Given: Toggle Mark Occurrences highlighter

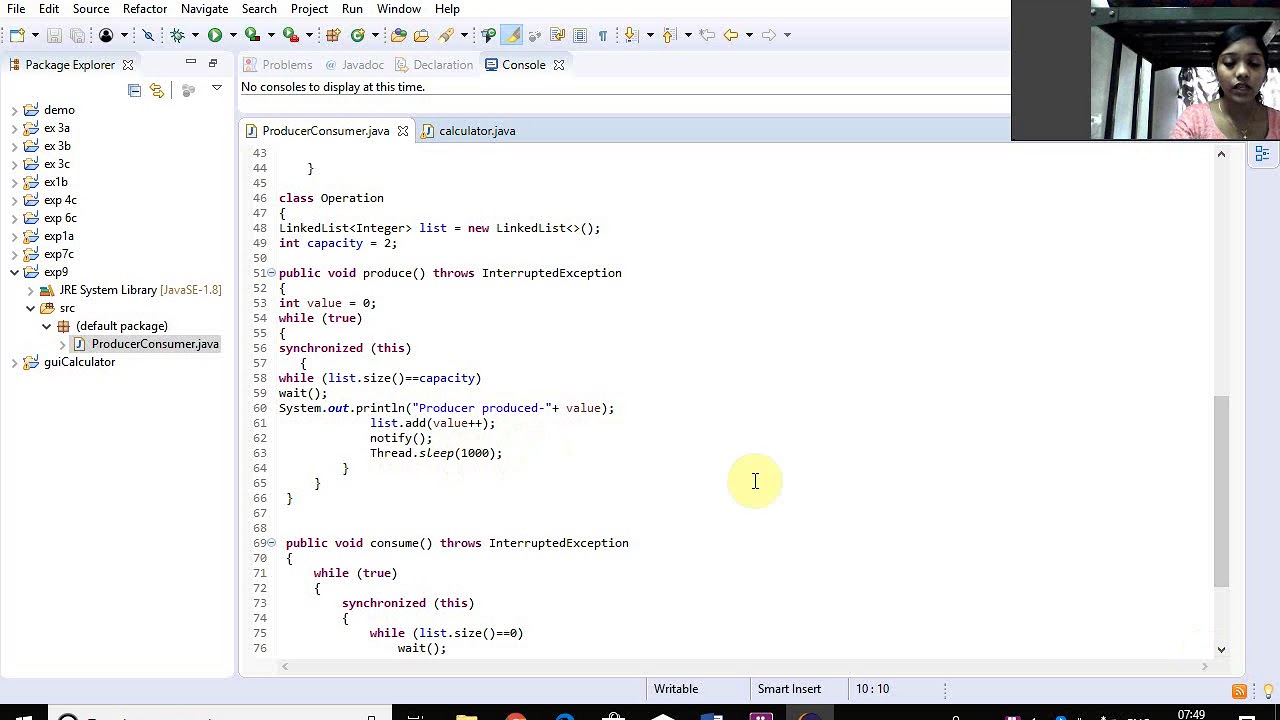Looking at the screenshot, I should [511, 35].
